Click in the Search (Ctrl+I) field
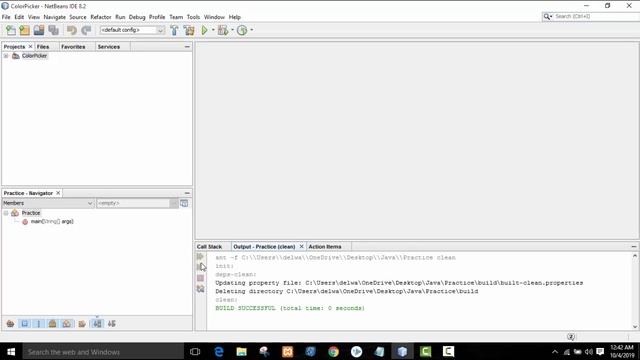The height and width of the screenshot is (360, 640). (x=597, y=17)
